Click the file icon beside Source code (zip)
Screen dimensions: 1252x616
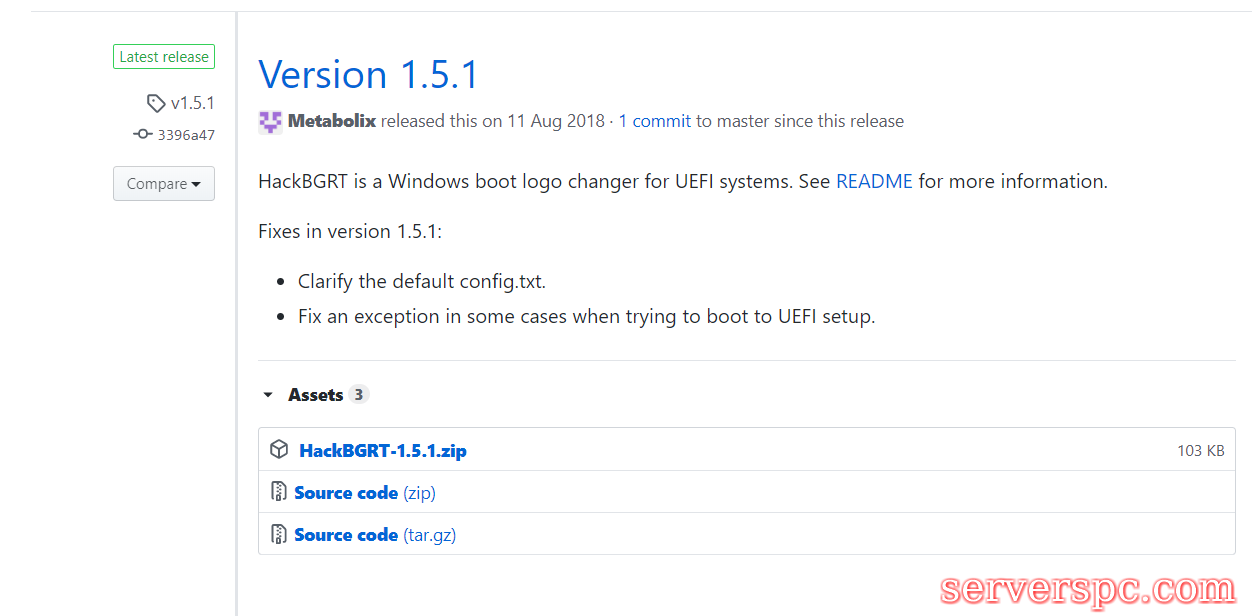click(279, 492)
